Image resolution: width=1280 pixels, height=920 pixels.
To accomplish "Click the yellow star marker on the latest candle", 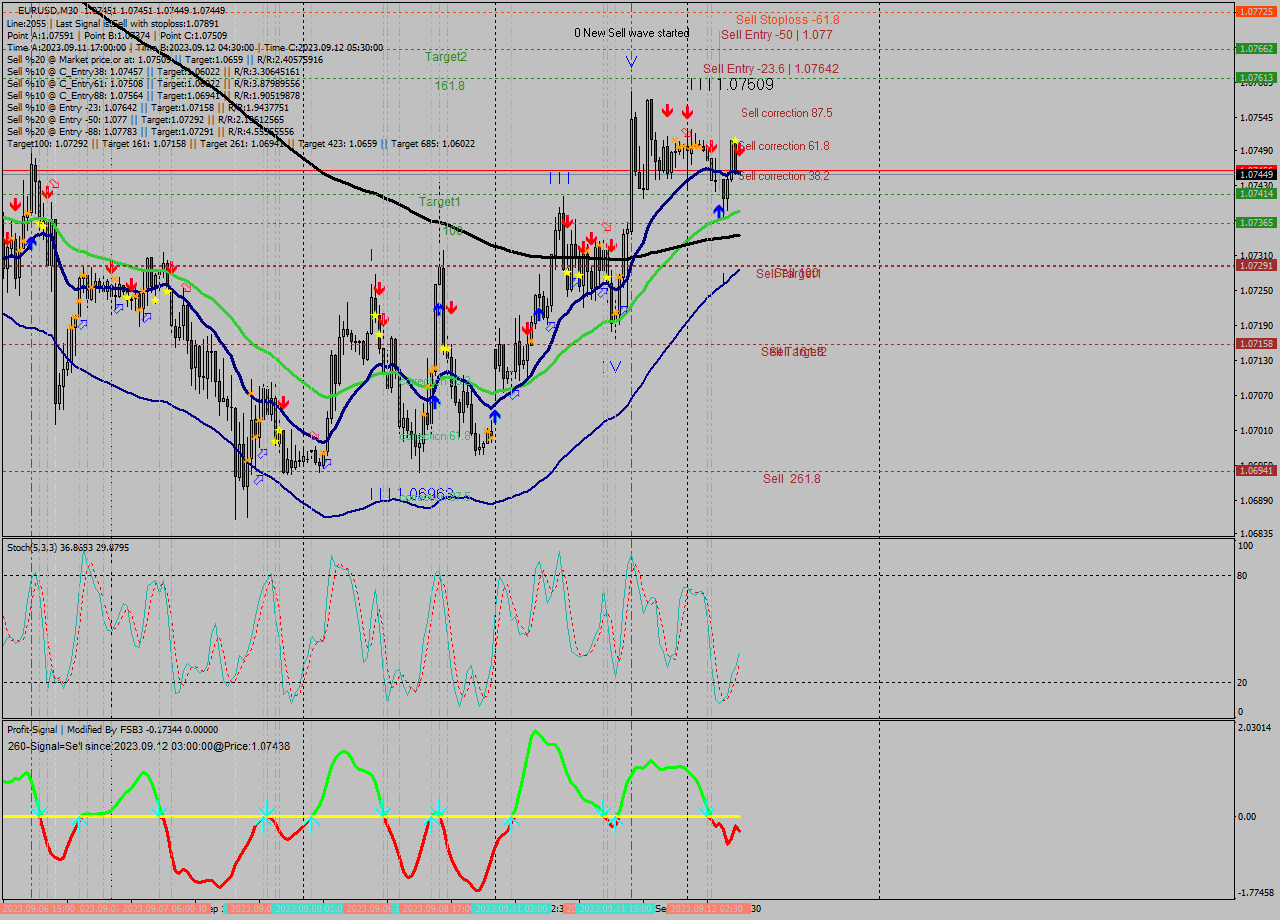I will pyautogui.click(x=735, y=140).
